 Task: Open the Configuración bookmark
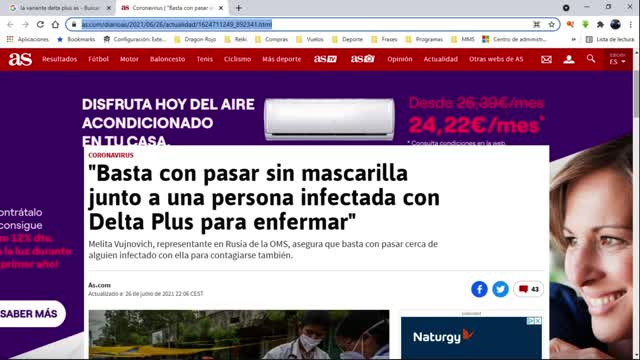[x=135, y=39]
